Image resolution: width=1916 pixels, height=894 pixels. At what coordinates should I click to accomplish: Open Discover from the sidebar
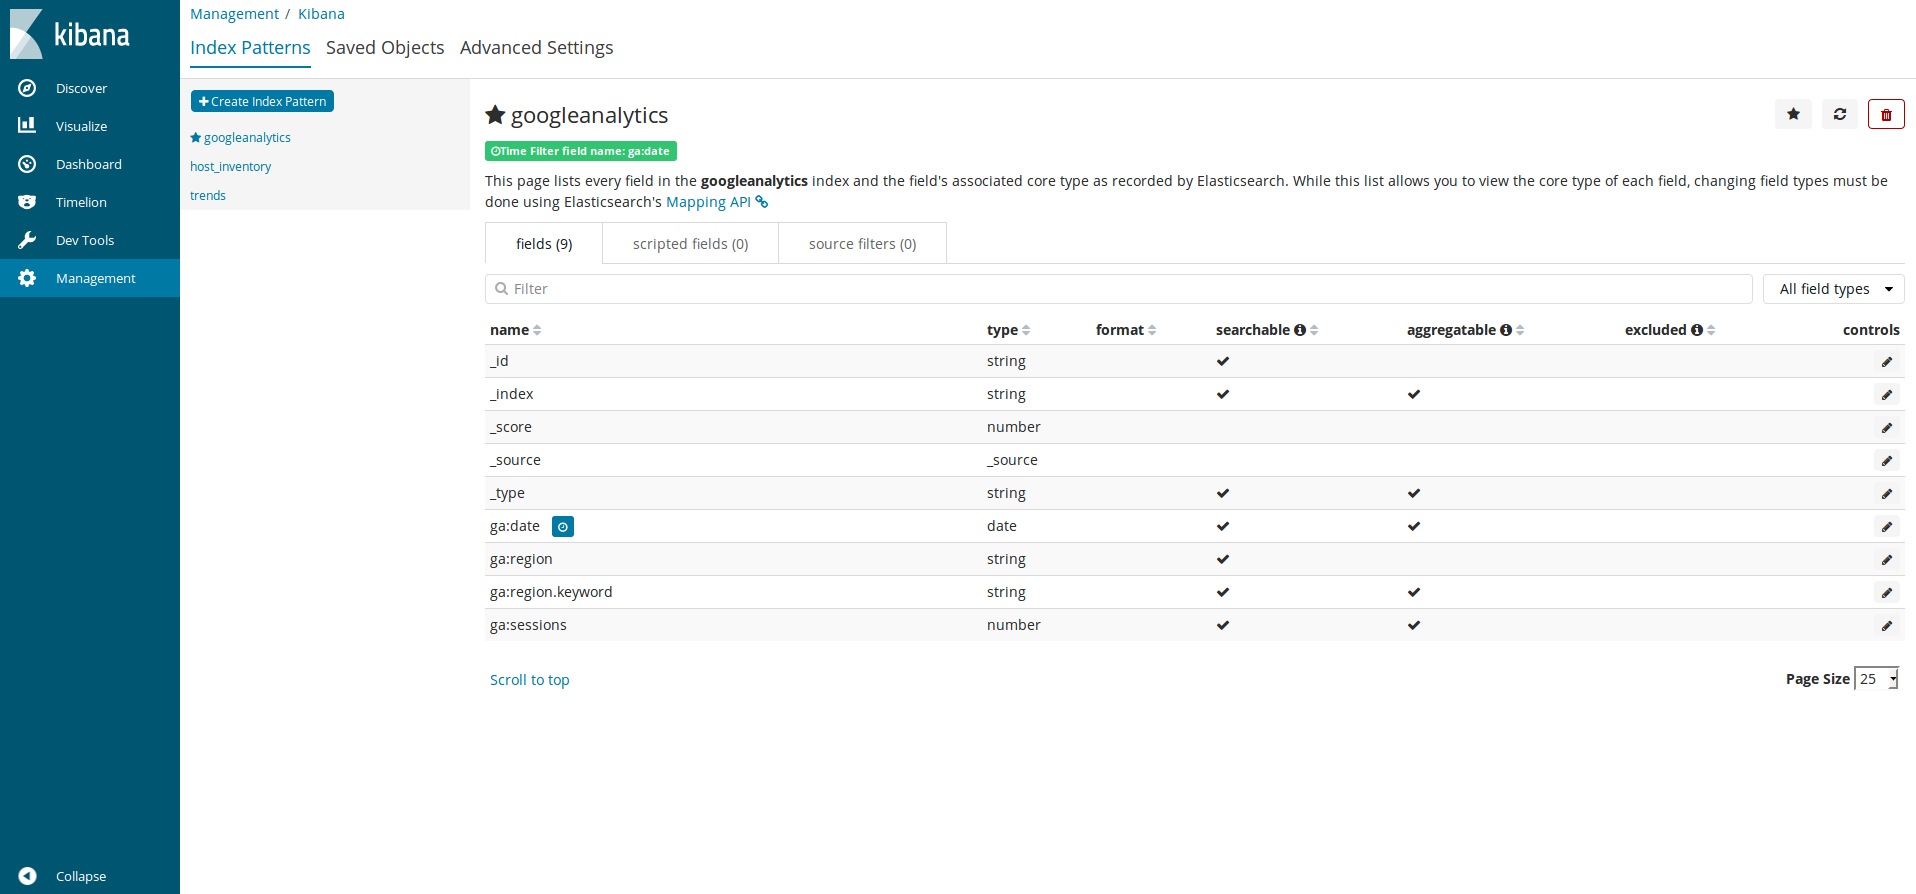tap(90, 88)
